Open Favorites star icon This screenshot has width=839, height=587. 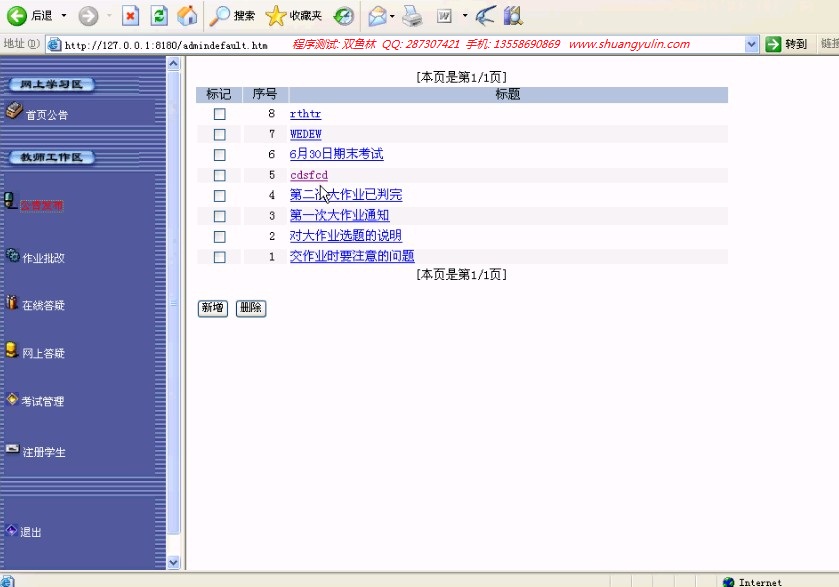pyautogui.click(x=276, y=16)
